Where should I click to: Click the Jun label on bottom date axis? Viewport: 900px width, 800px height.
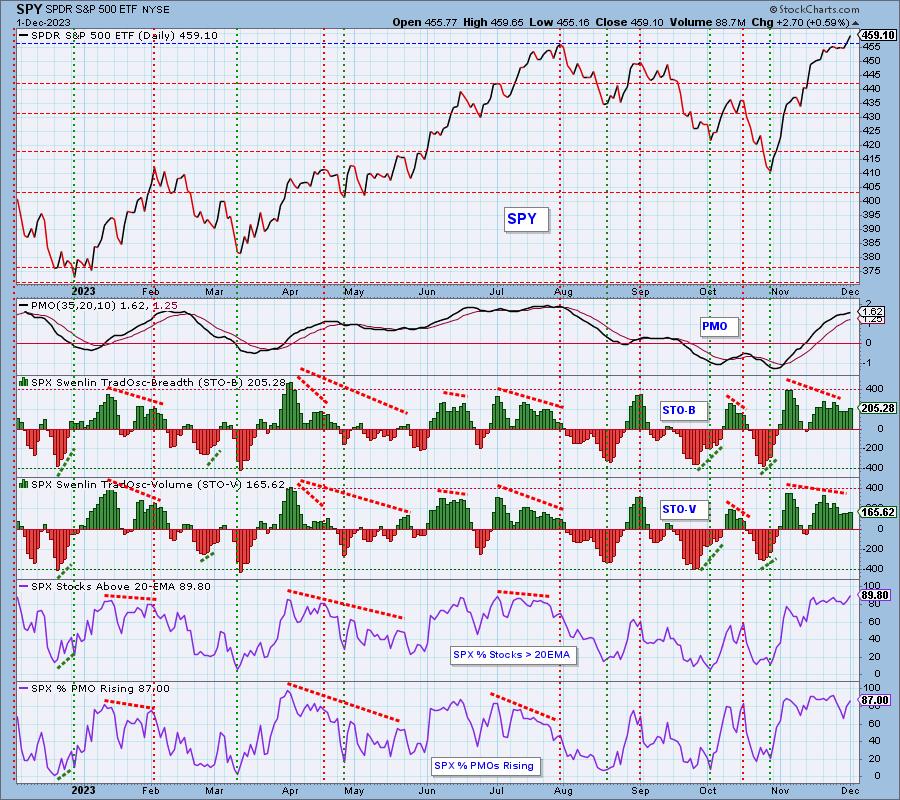tap(427, 791)
